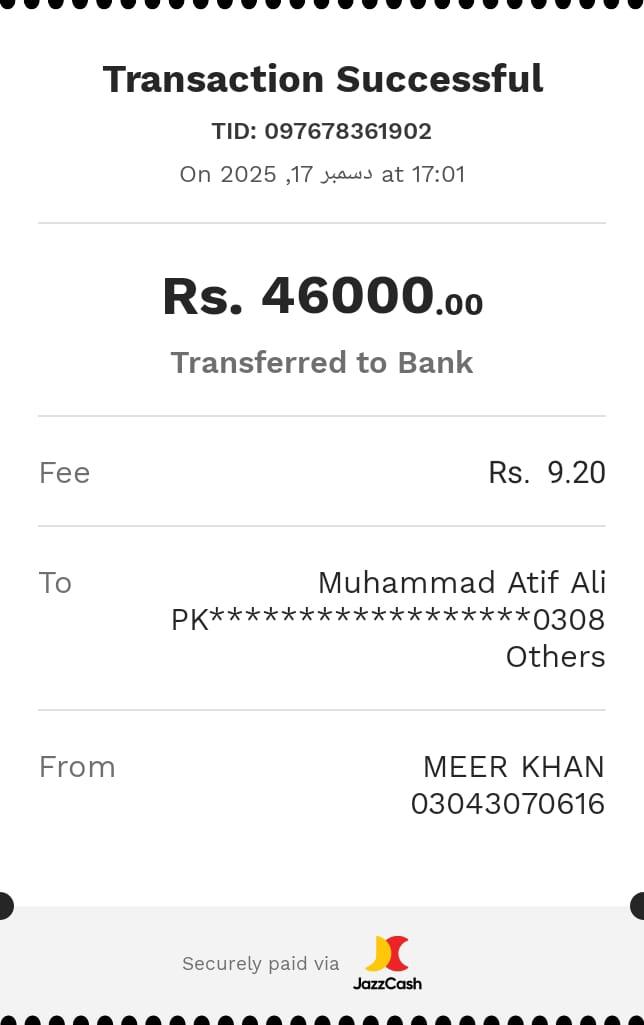This screenshot has width=644, height=1025.
Task: Click the Transaction Successful heading
Action: point(323,79)
